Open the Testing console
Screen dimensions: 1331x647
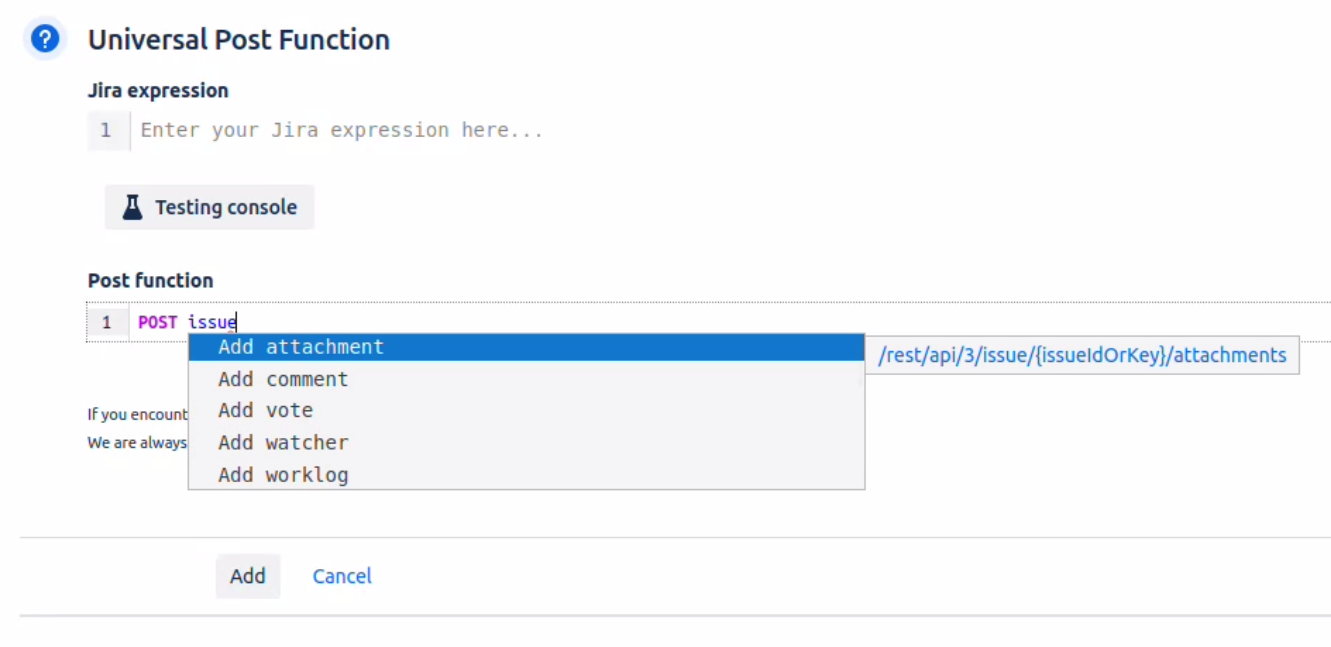coord(210,207)
